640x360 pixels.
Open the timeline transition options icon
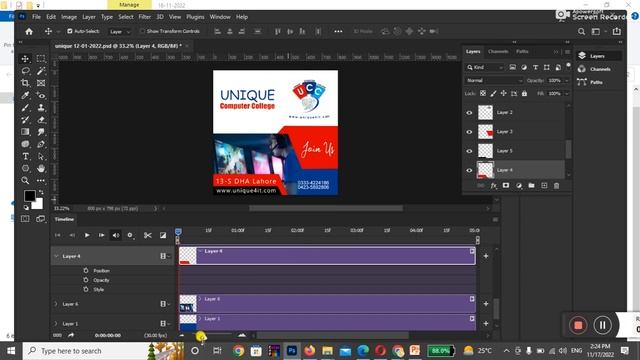(163, 235)
